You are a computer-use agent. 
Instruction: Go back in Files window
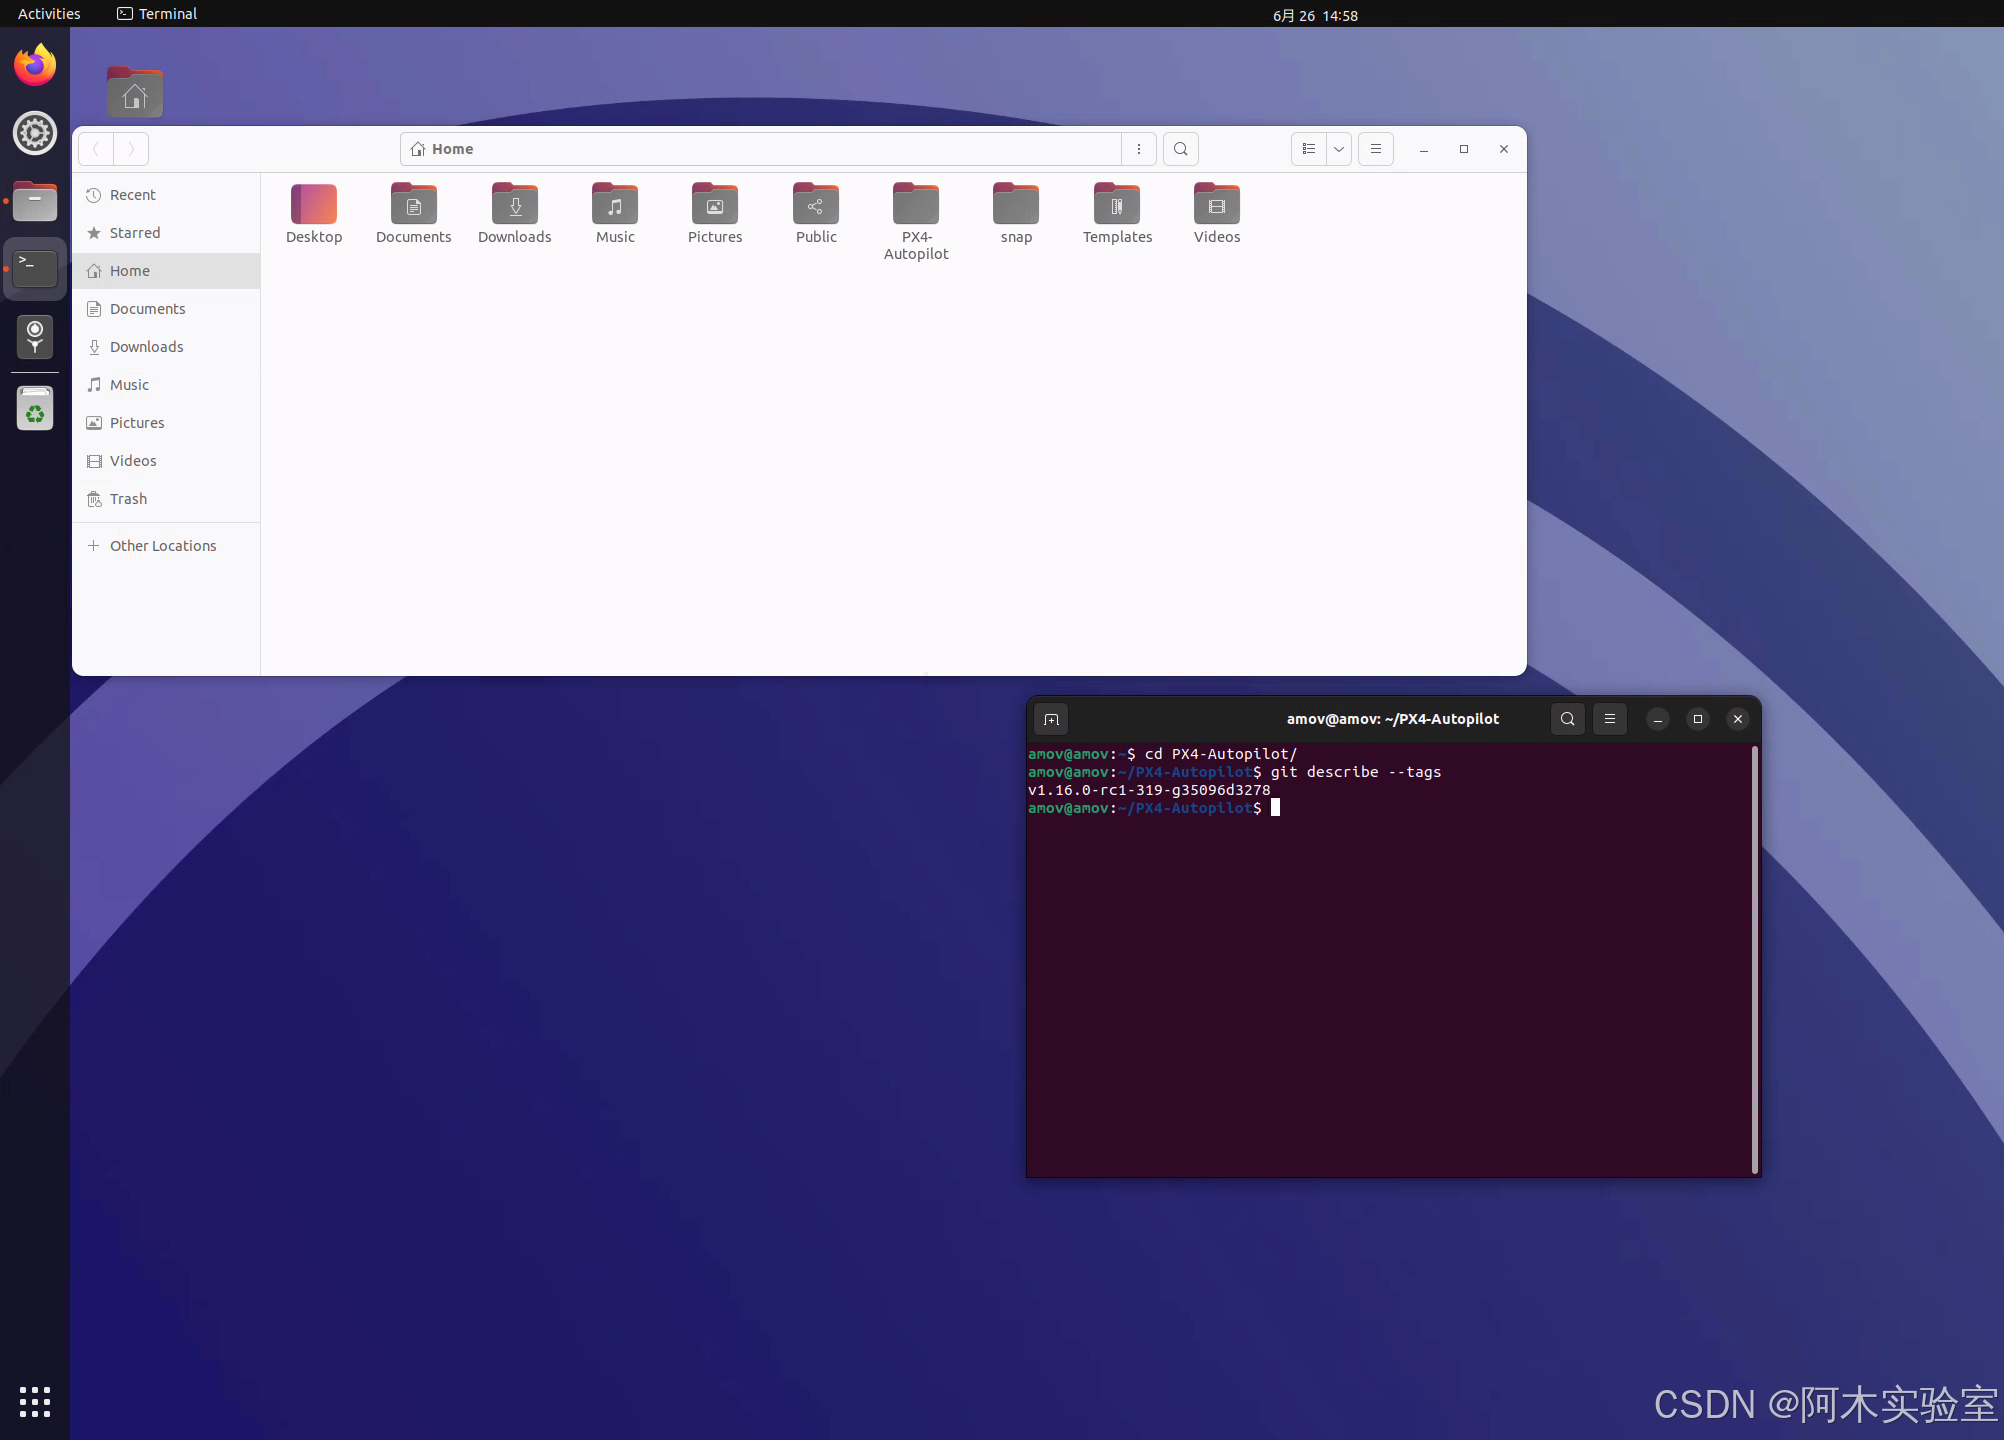(x=96, y=149)
